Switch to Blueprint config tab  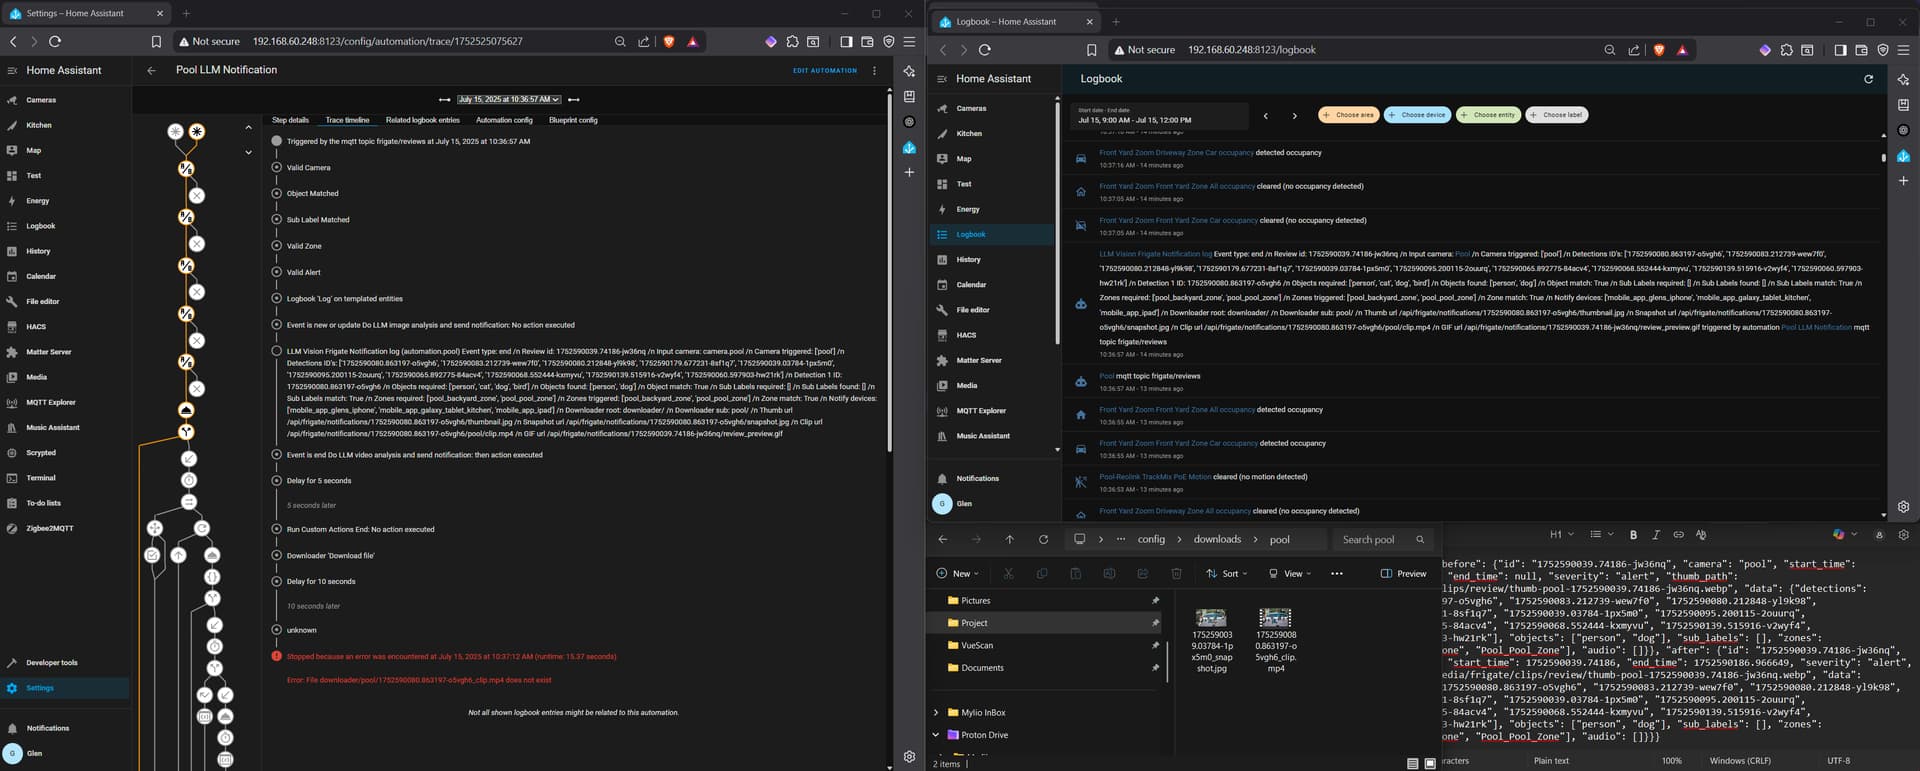[x=573, y=120]
